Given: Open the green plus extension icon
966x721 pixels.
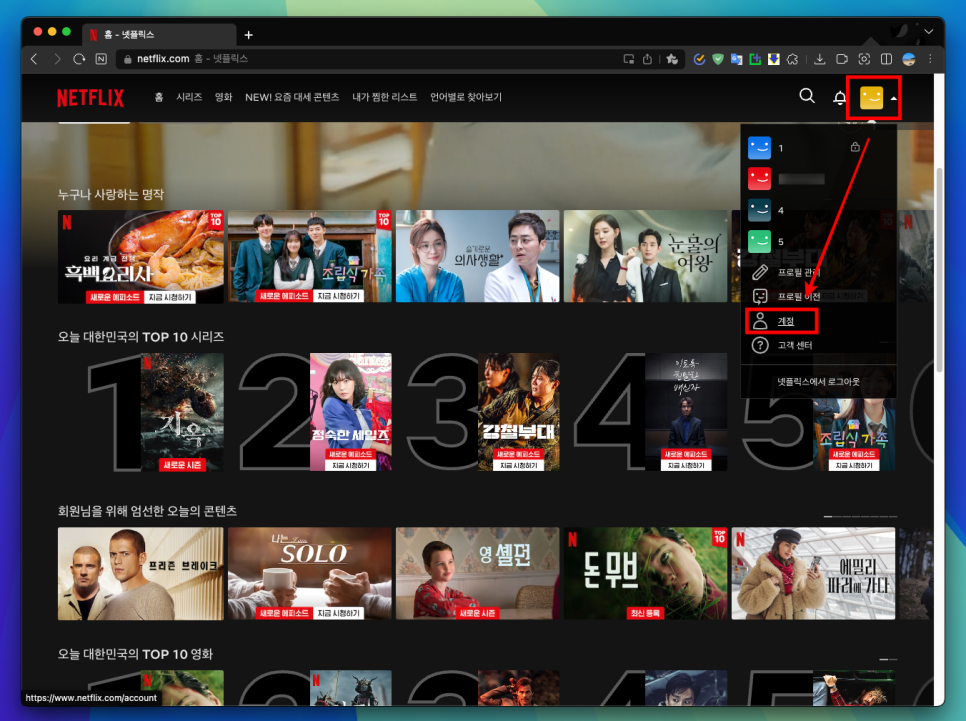Looking at the screenshot, I should click(755, 59).
